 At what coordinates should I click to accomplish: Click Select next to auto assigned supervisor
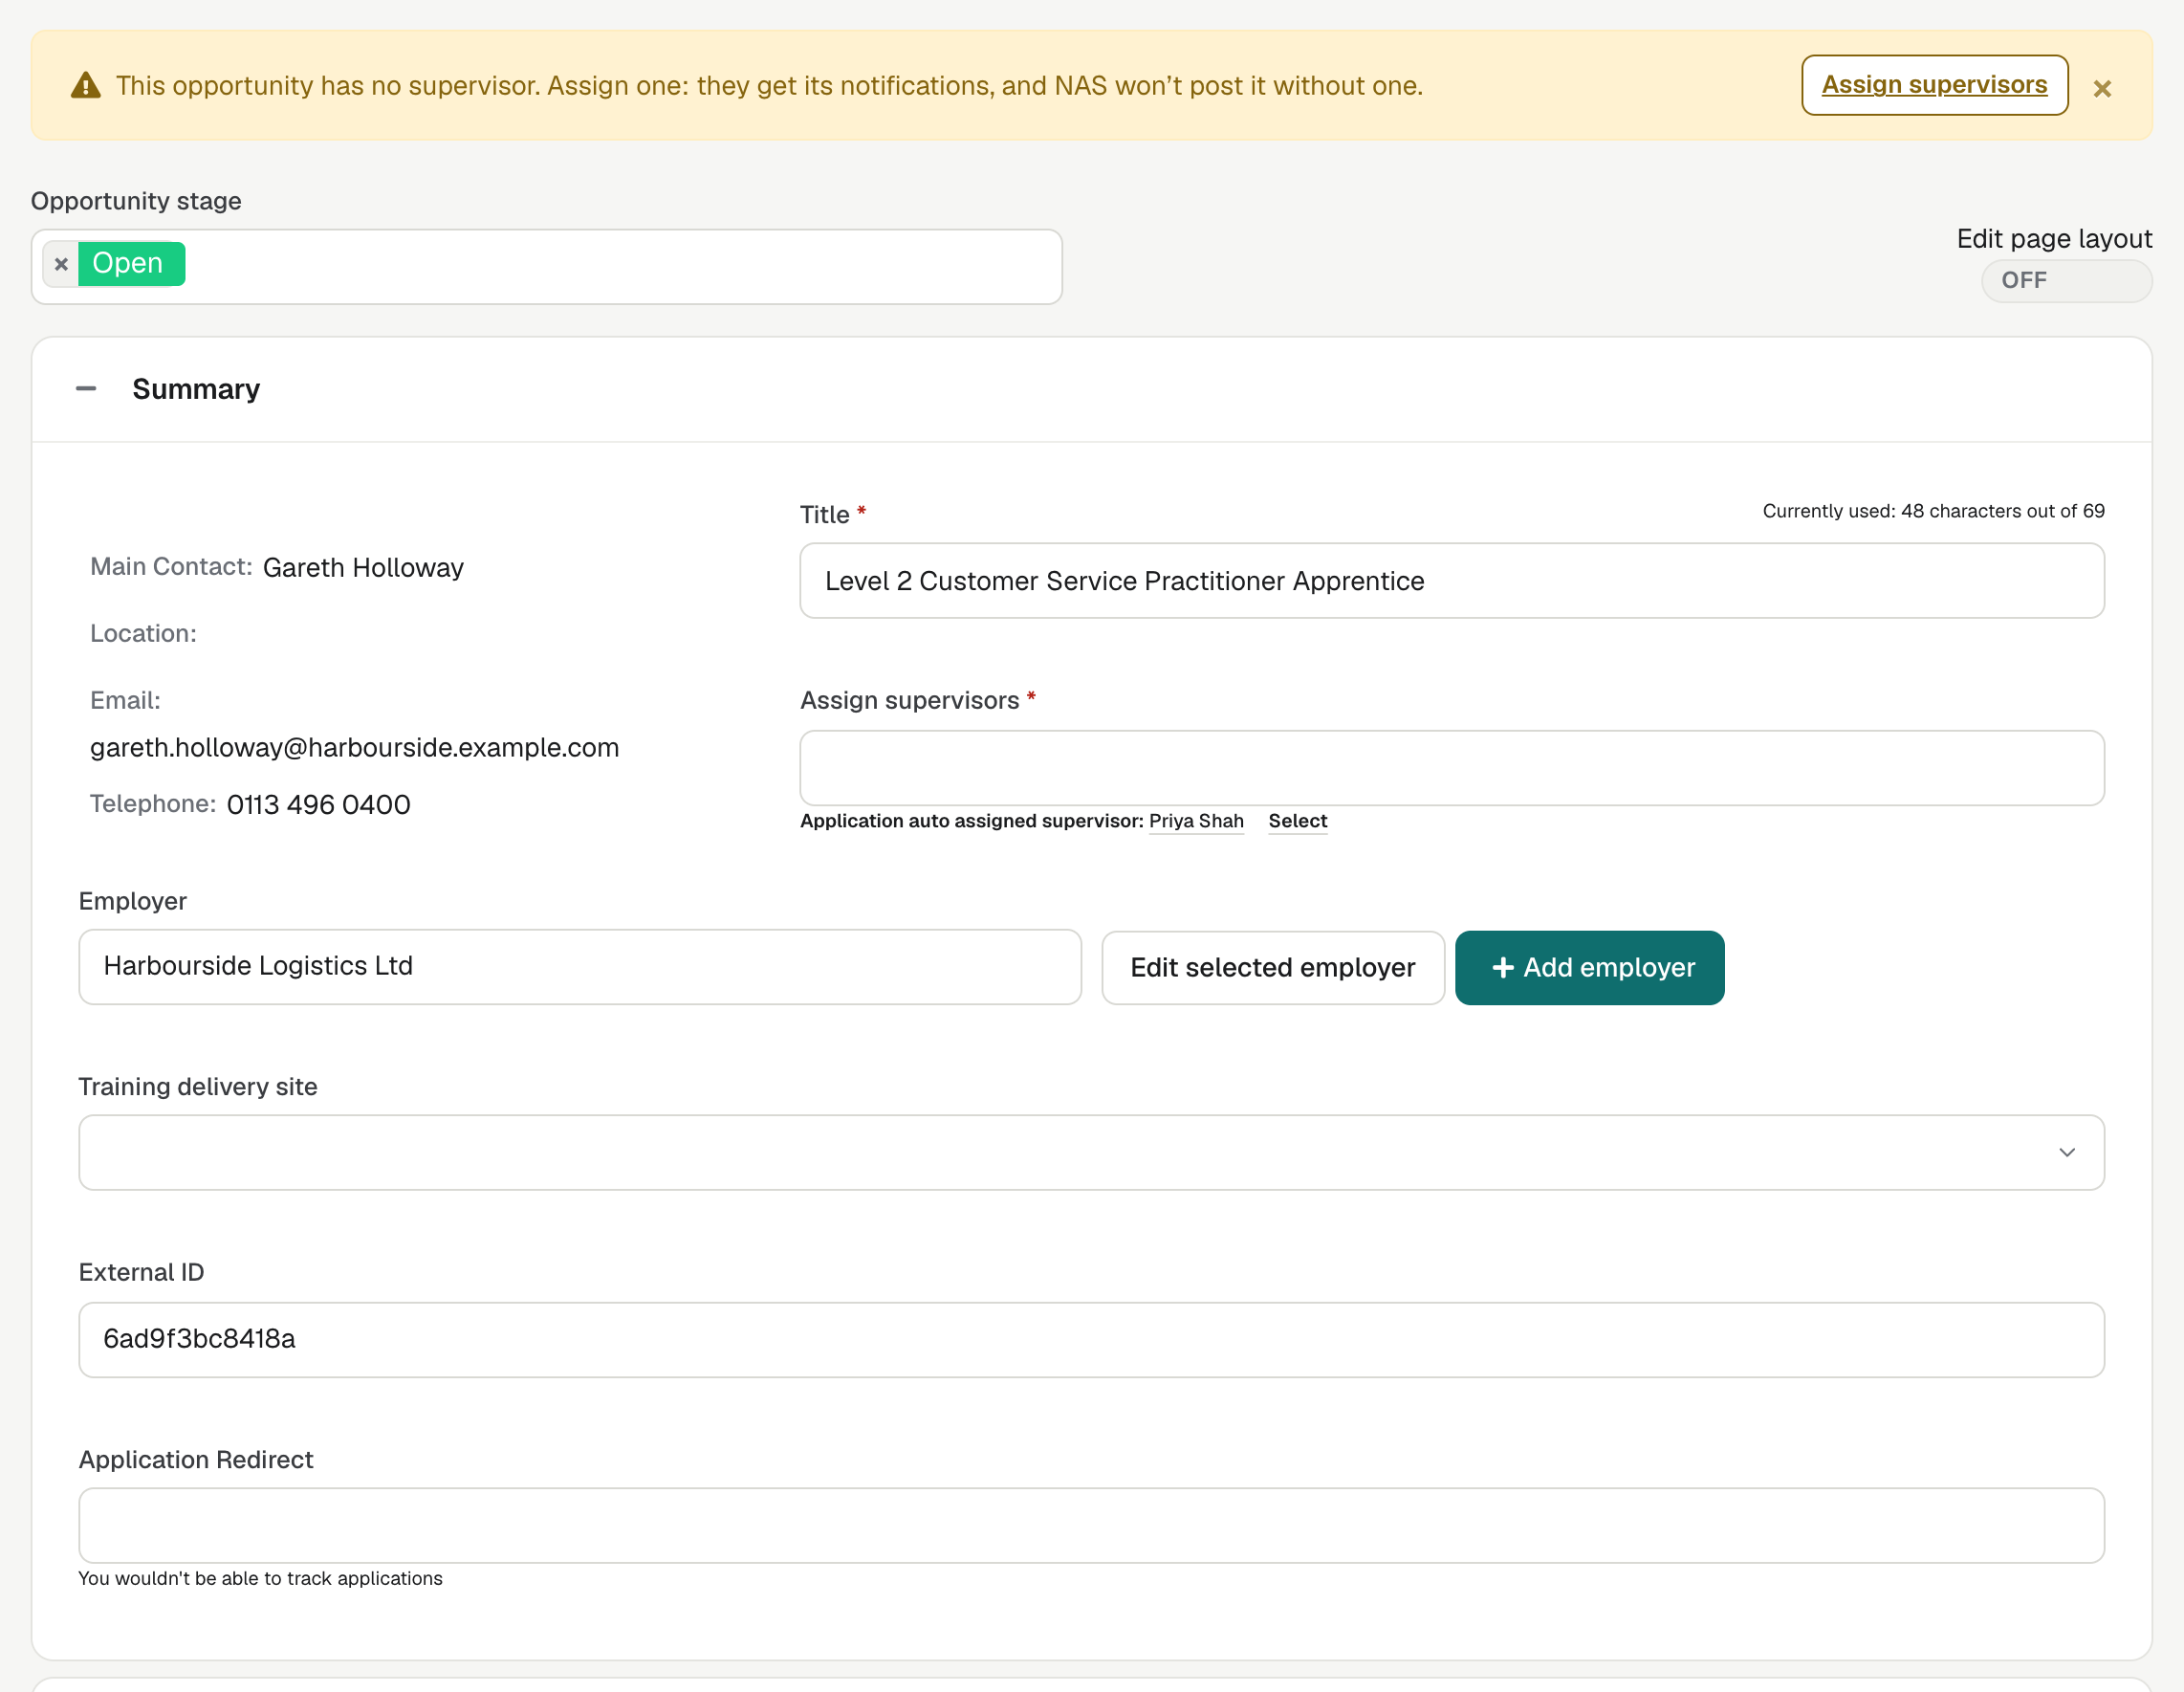pos(1297,821)
